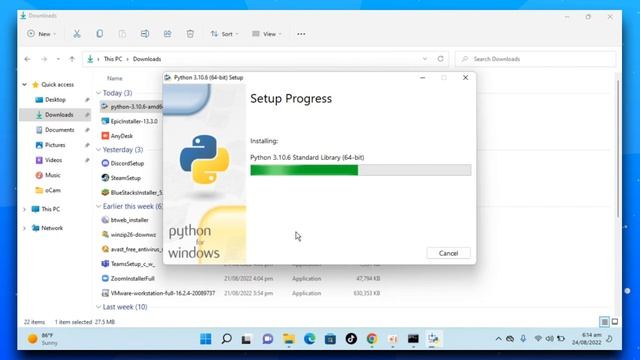640x360 pixels.
Task: Open the Windows Start menu
Action: tap(206, 339)
